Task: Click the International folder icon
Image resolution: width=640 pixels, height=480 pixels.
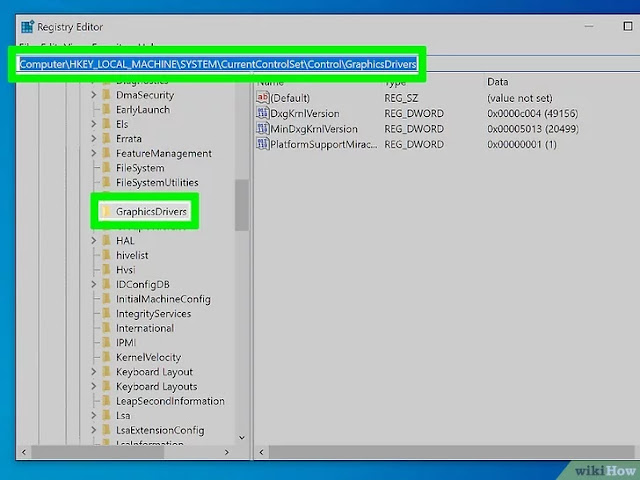Action: coord(107,328)
